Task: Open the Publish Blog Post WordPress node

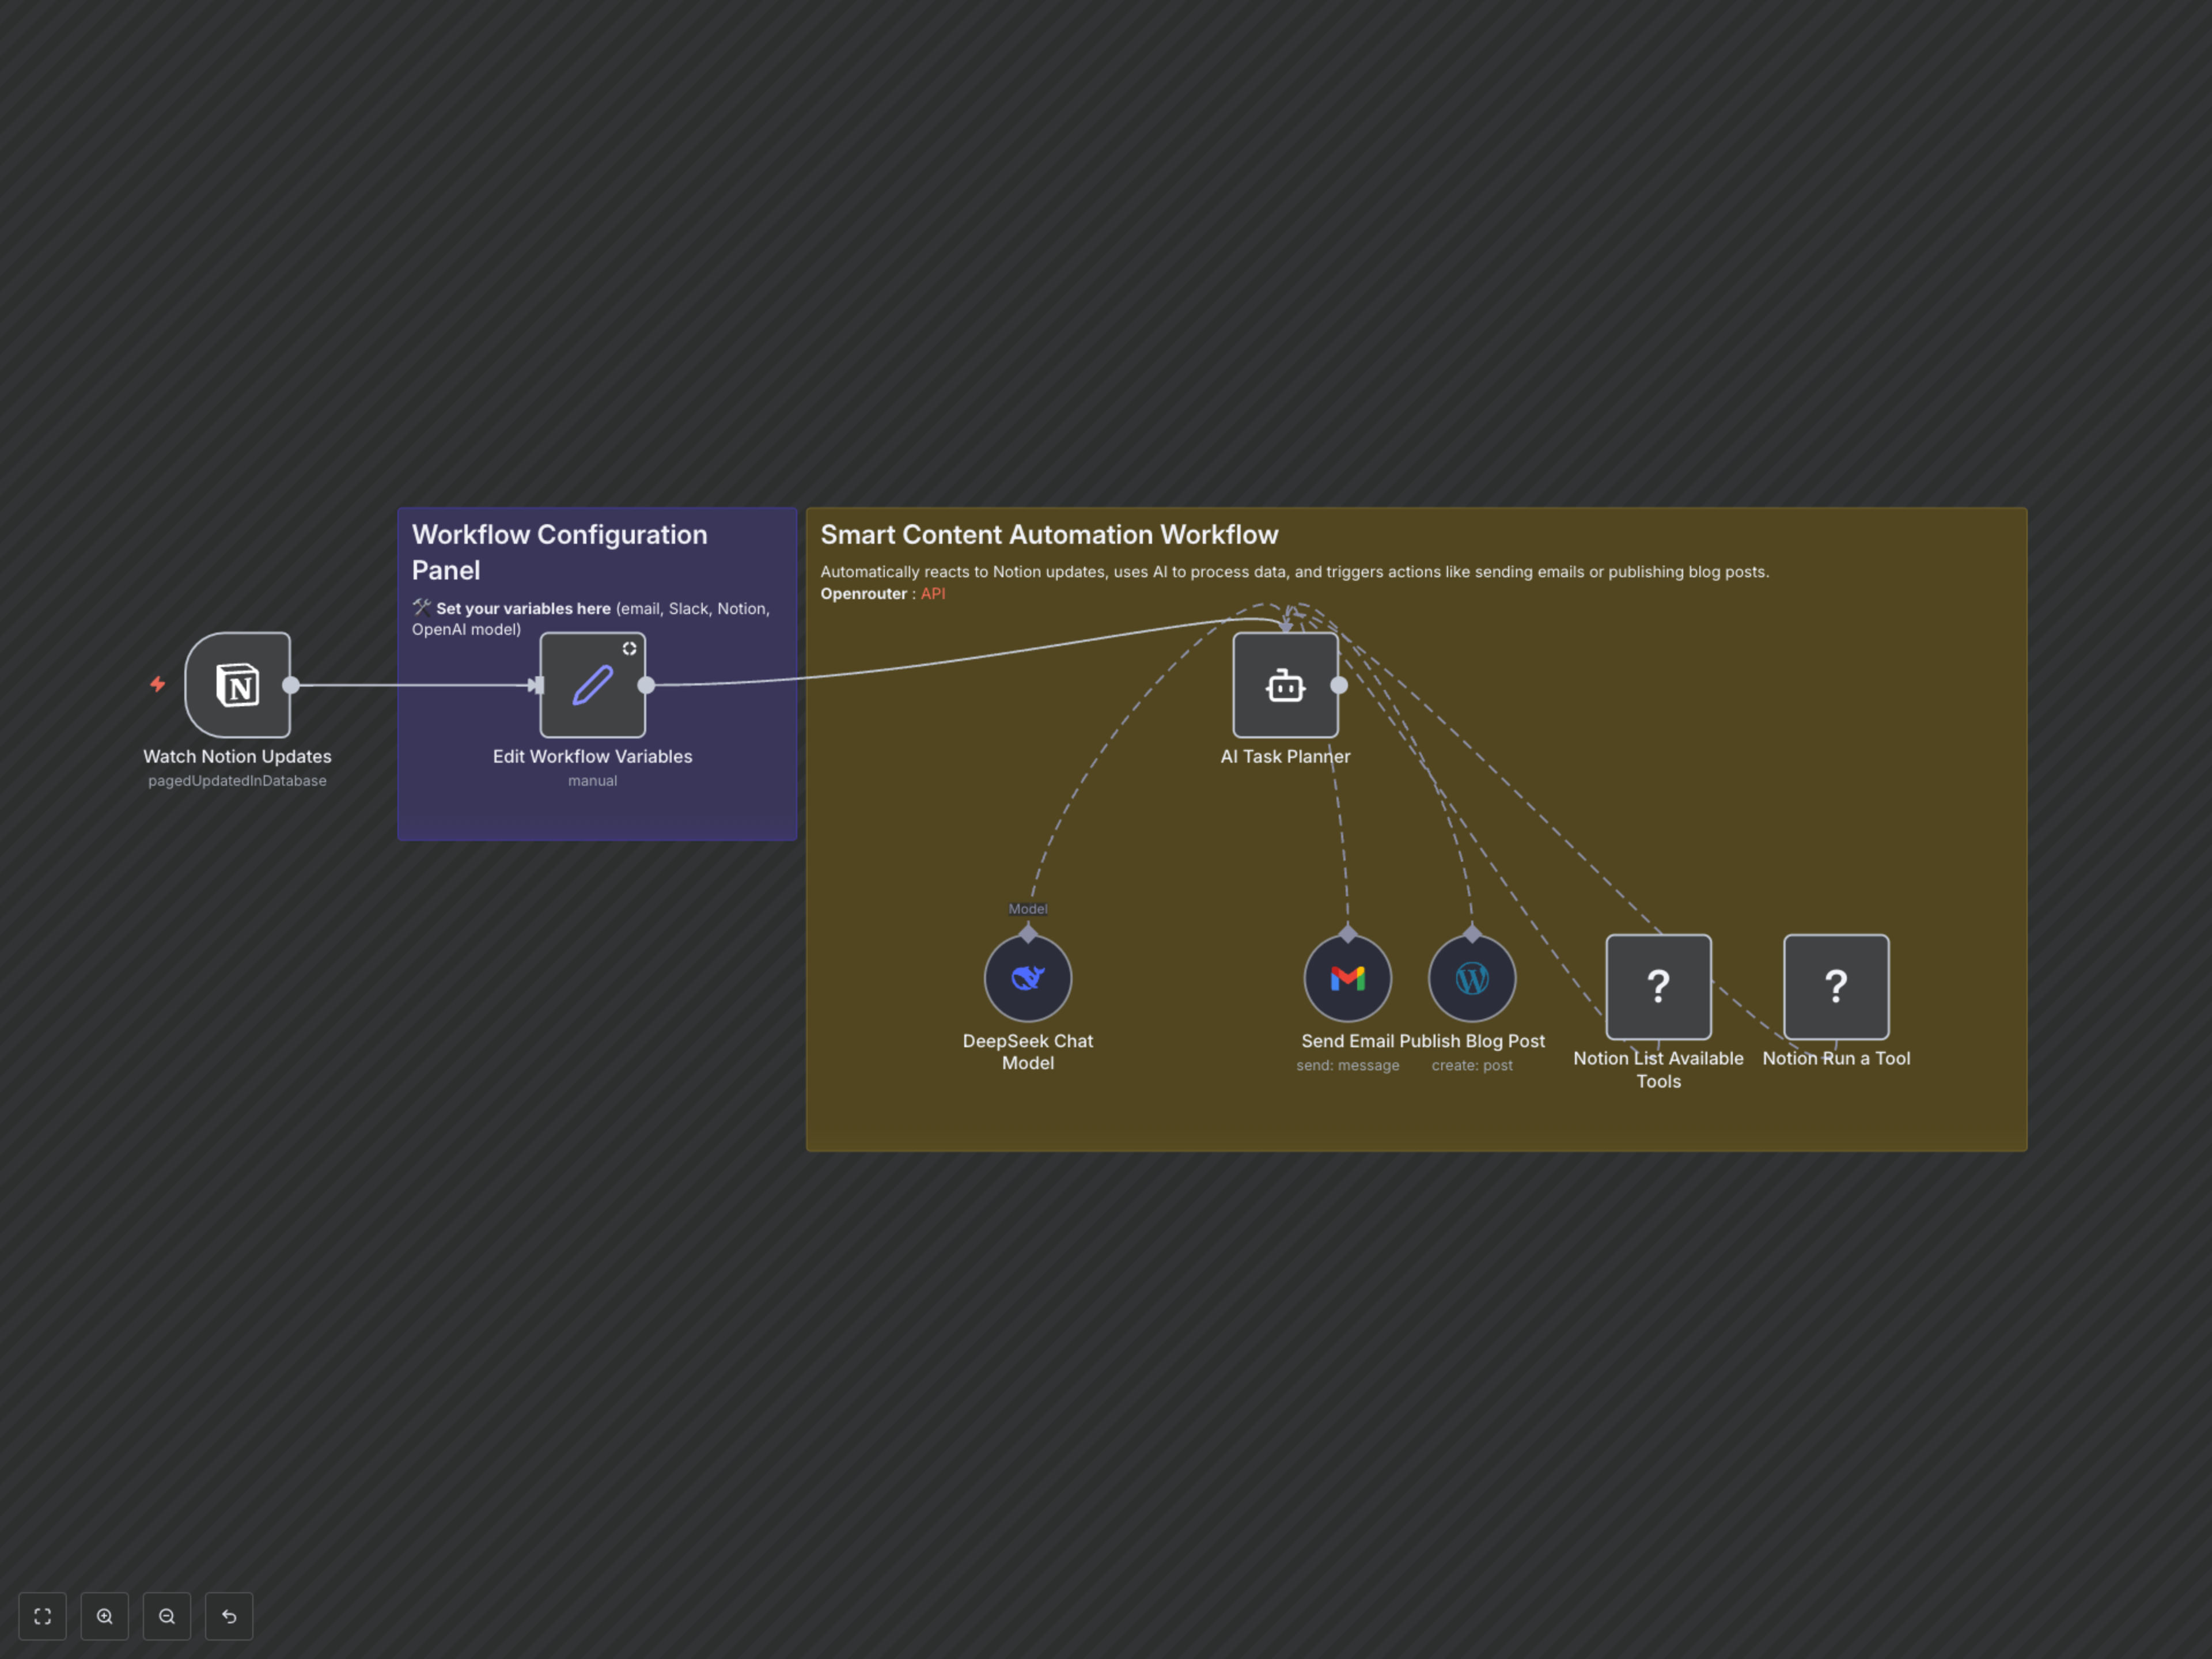Action: click(x=1472, y=978)
